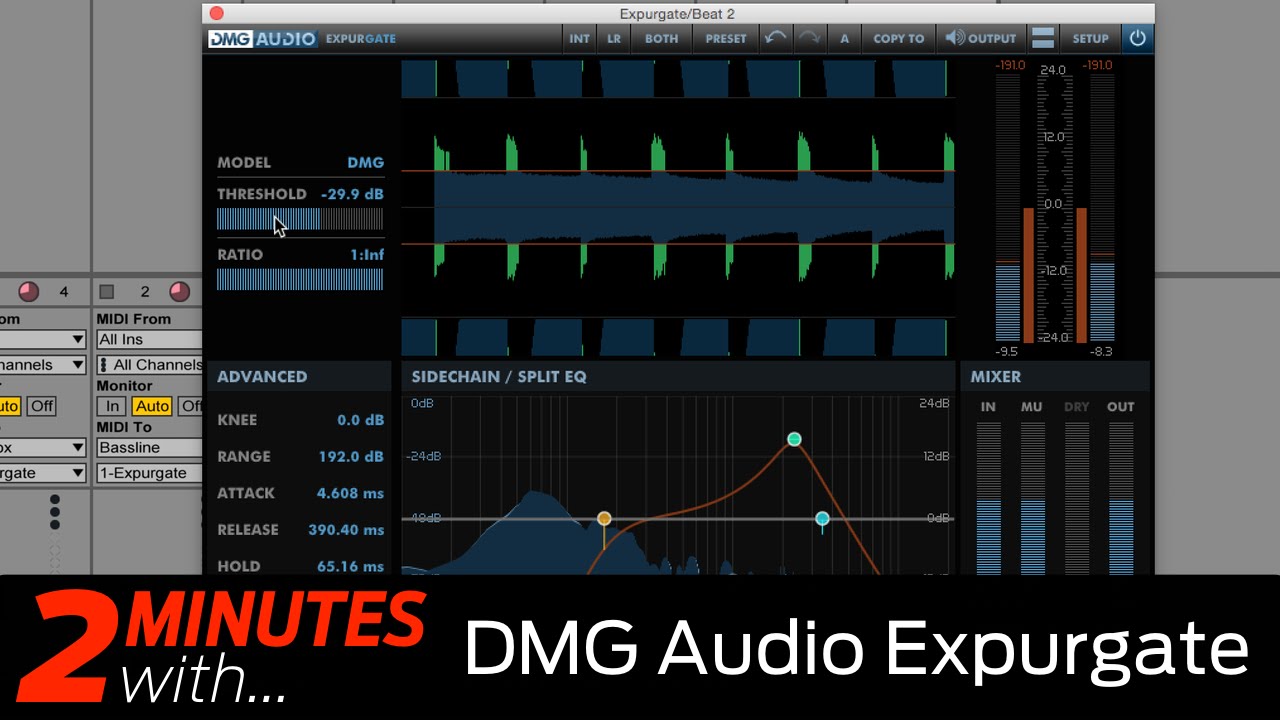1280x720 pixels.
Task: Toggle the BOTH channels button
Action: pyautogui.click(x=661, y=38)
